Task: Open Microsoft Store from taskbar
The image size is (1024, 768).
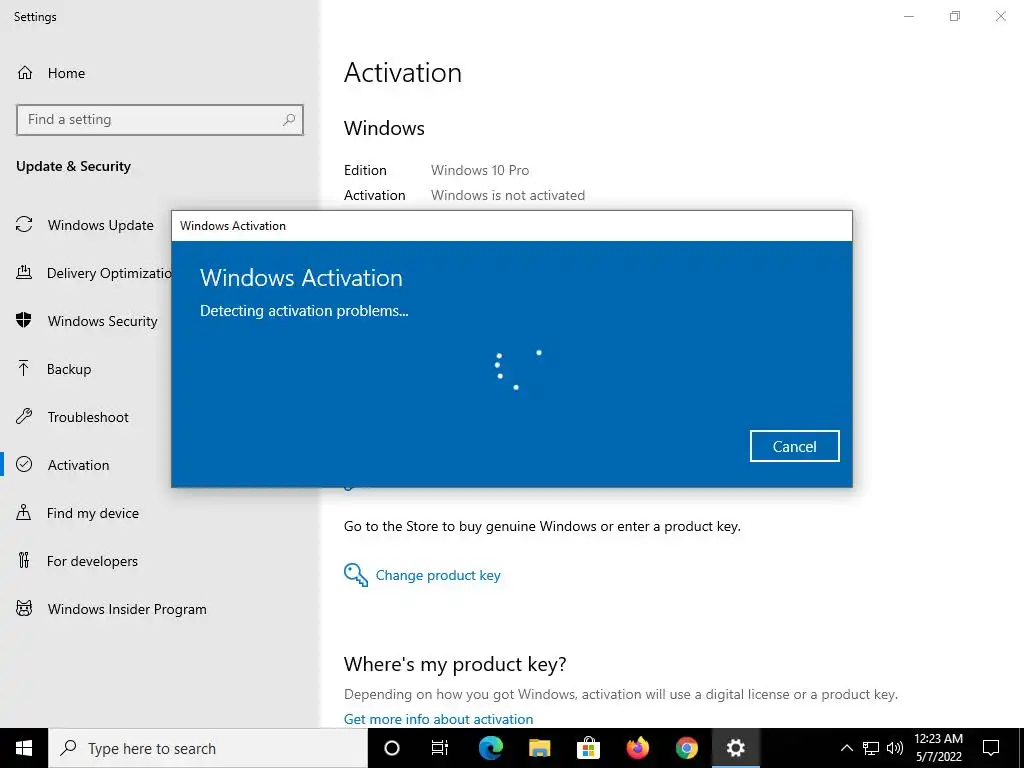Action: 588,748
